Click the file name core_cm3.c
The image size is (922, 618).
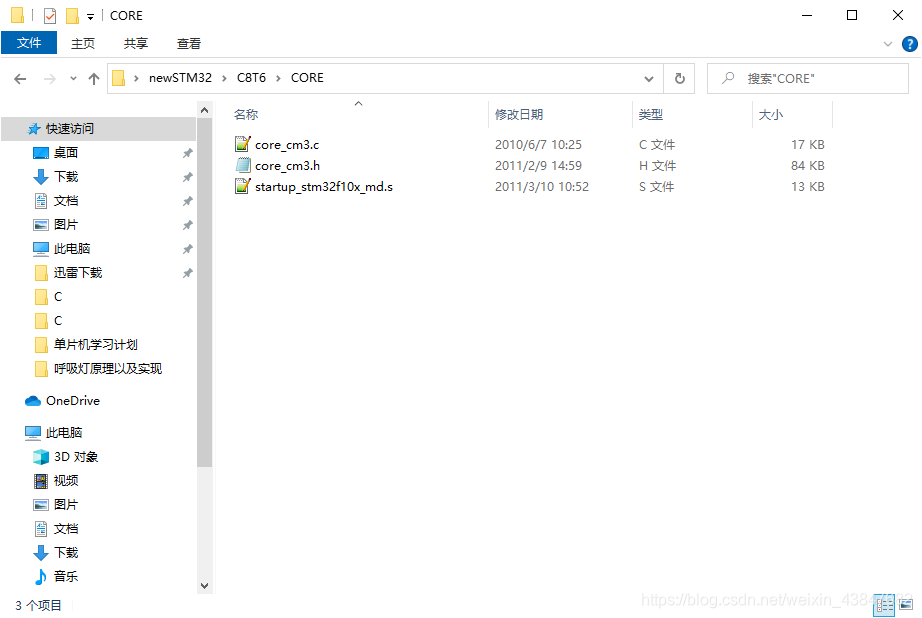click(x=287, y=145)
